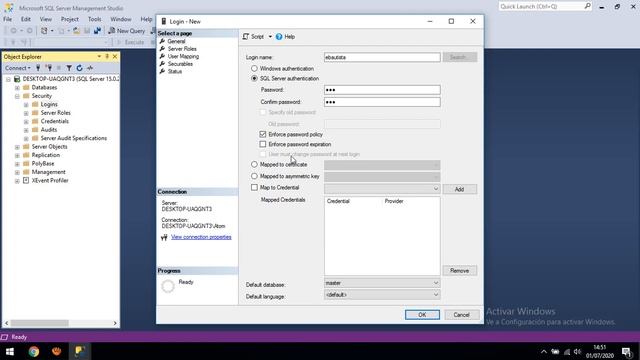Click the Remove credential button
Image resolution: width=640 pixels, height=360 pixels.
(460, 271)
